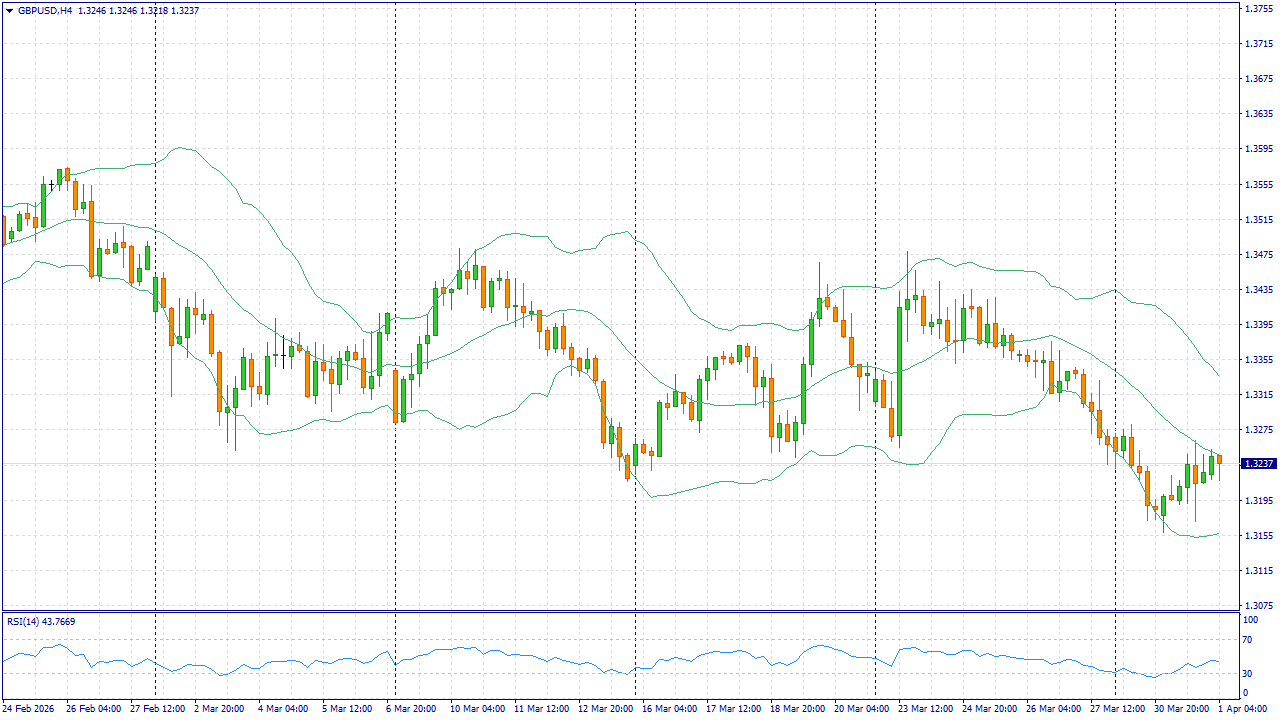Viewport: 1280px width, 720px height.
Task: Click the 18 Mar 20:00 time label
Action: pyautogui.click(x=797, y=708)
